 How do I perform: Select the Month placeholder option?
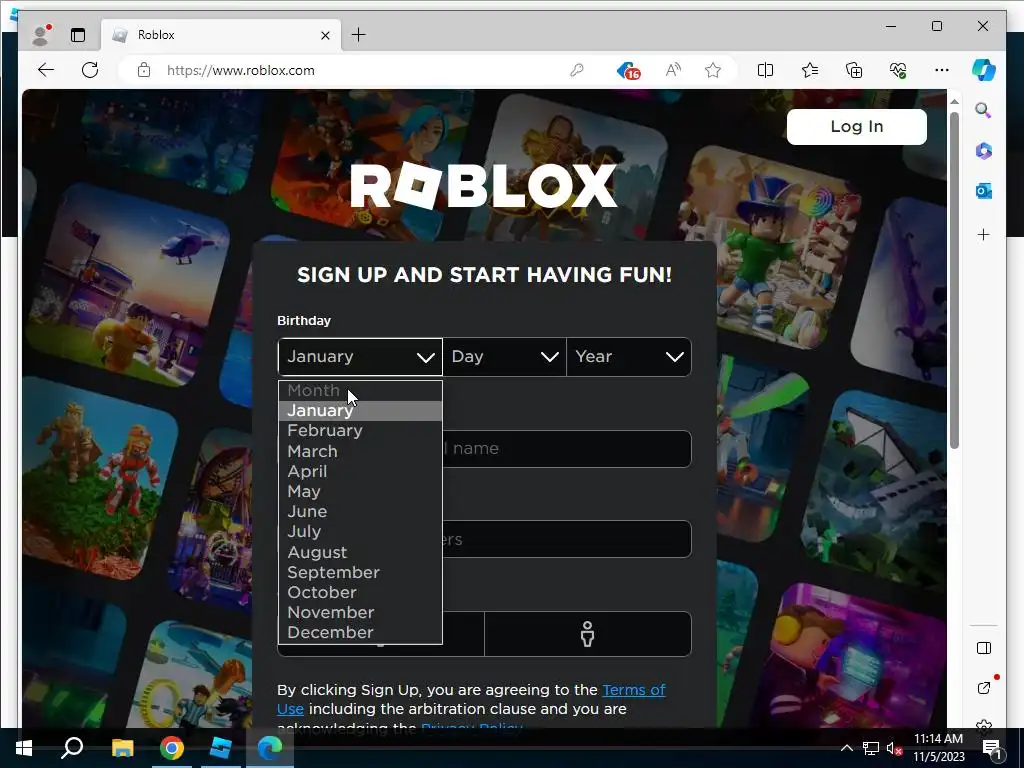[x=360, y=391]
